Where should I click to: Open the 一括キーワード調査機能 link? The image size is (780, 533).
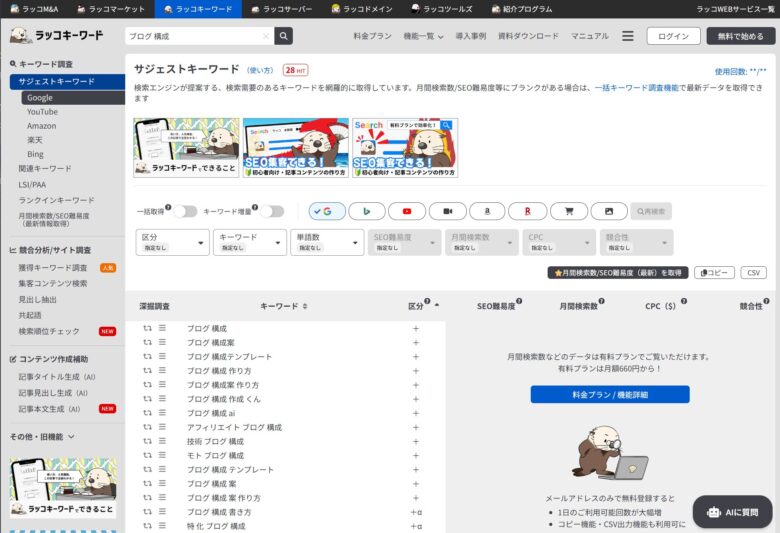tap(637, 88)
